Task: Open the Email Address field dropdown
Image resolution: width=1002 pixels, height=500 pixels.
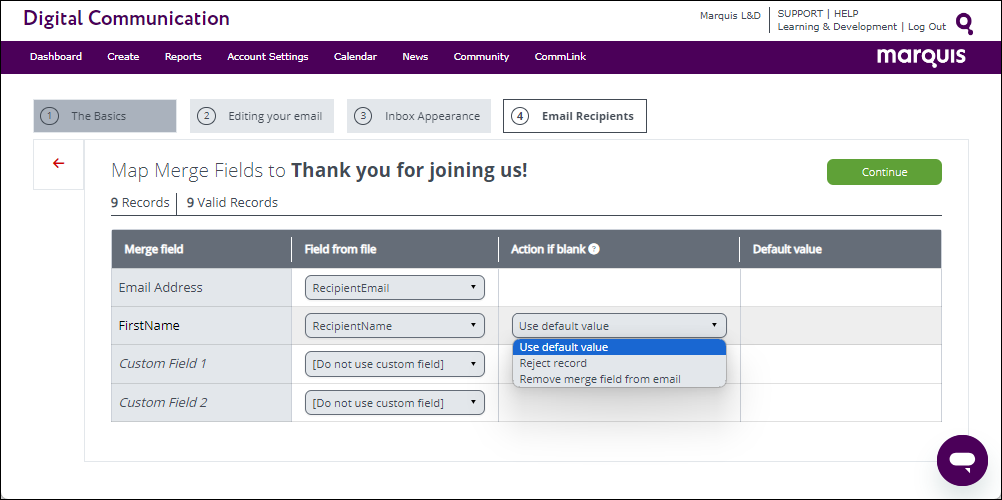Action: [x=394, y=288]
